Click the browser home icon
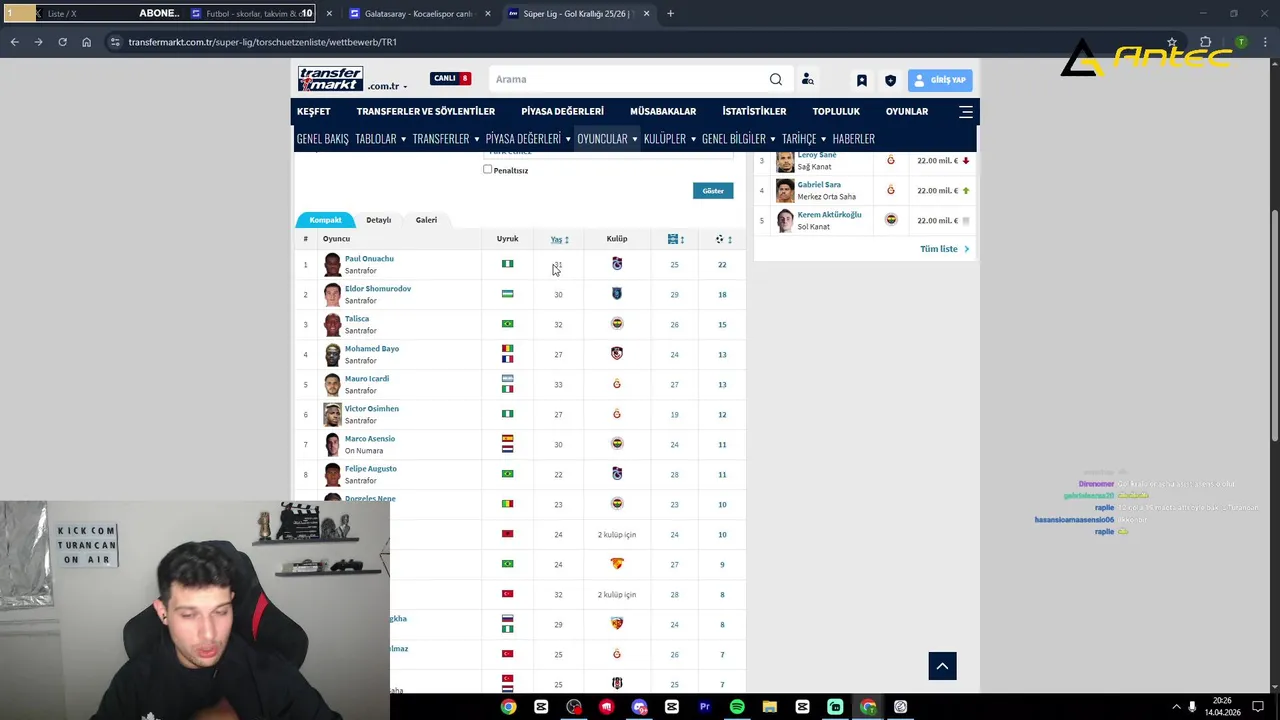This screenshot has width=1280, height=720. tap(87, 42)
